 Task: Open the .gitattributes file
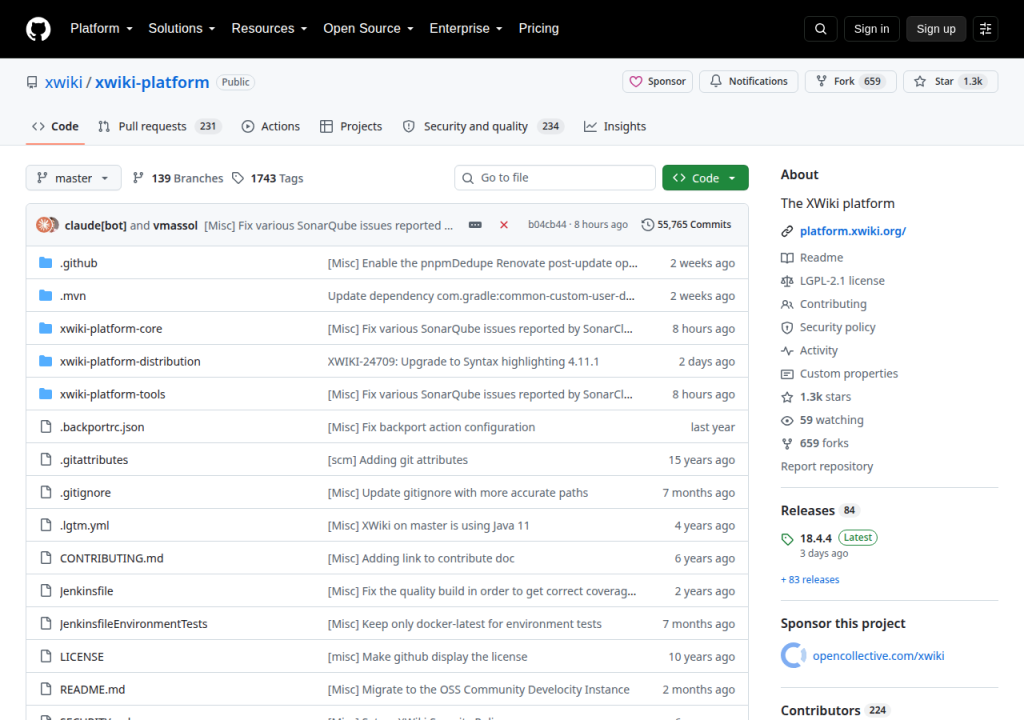click(x=94, y=460)
